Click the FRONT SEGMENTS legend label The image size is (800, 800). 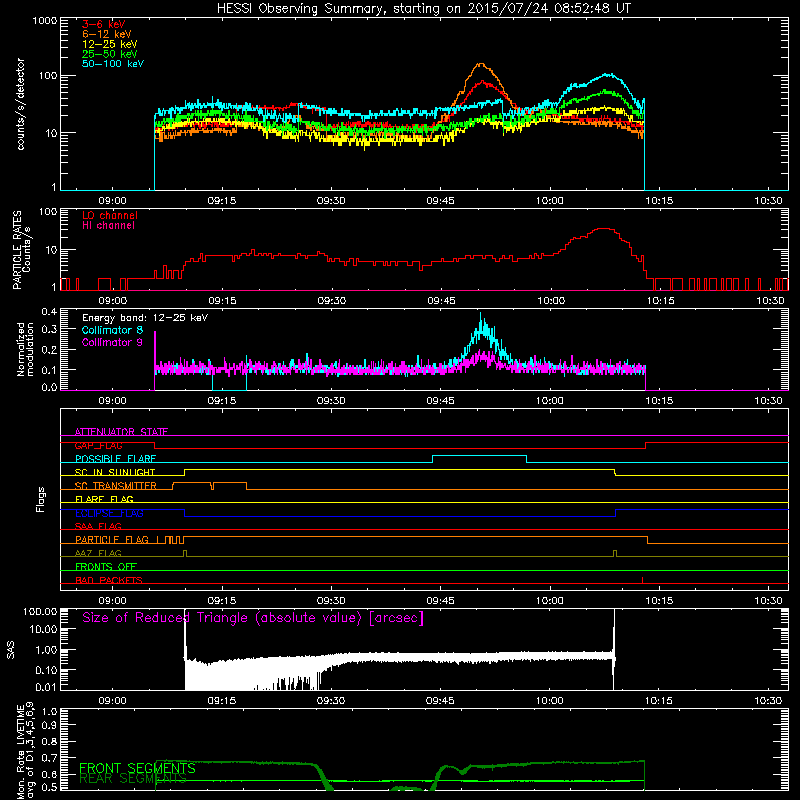137,768
